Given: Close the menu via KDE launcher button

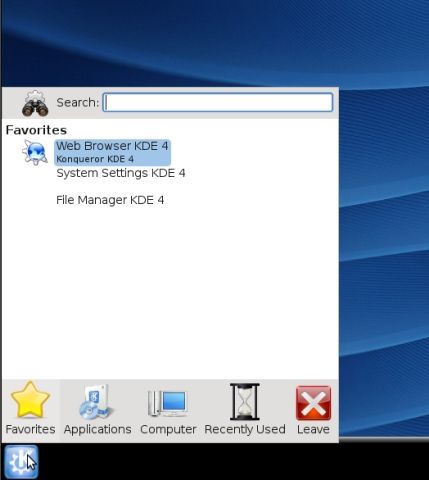Looking at the screenshot, I should (21, 462).
